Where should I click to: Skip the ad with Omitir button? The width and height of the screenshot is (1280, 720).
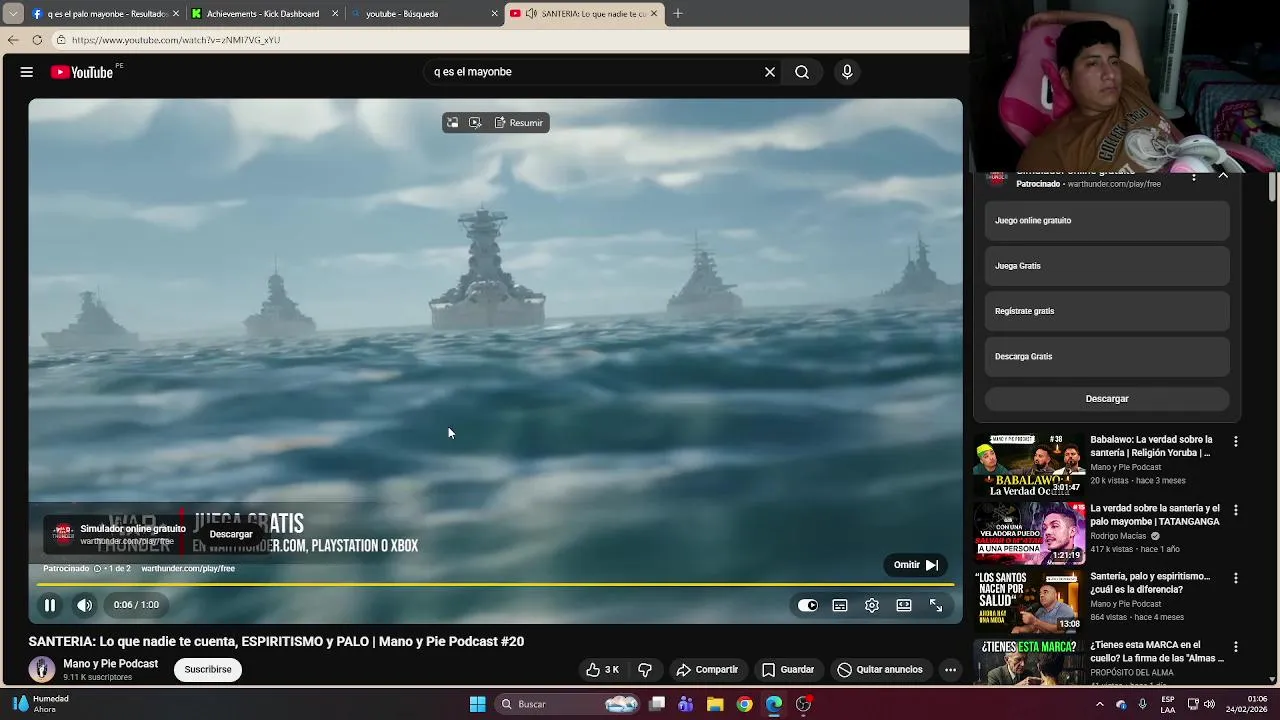click(915, 565)
